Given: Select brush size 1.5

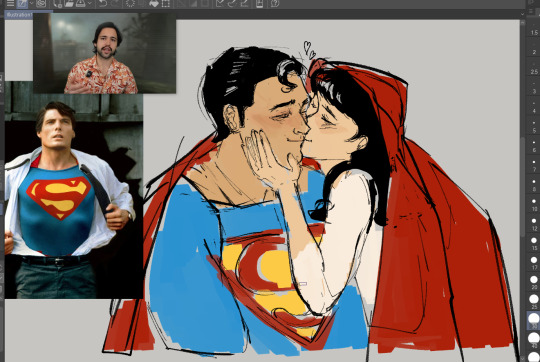Looking at the screenshot, I should (534, 28).
